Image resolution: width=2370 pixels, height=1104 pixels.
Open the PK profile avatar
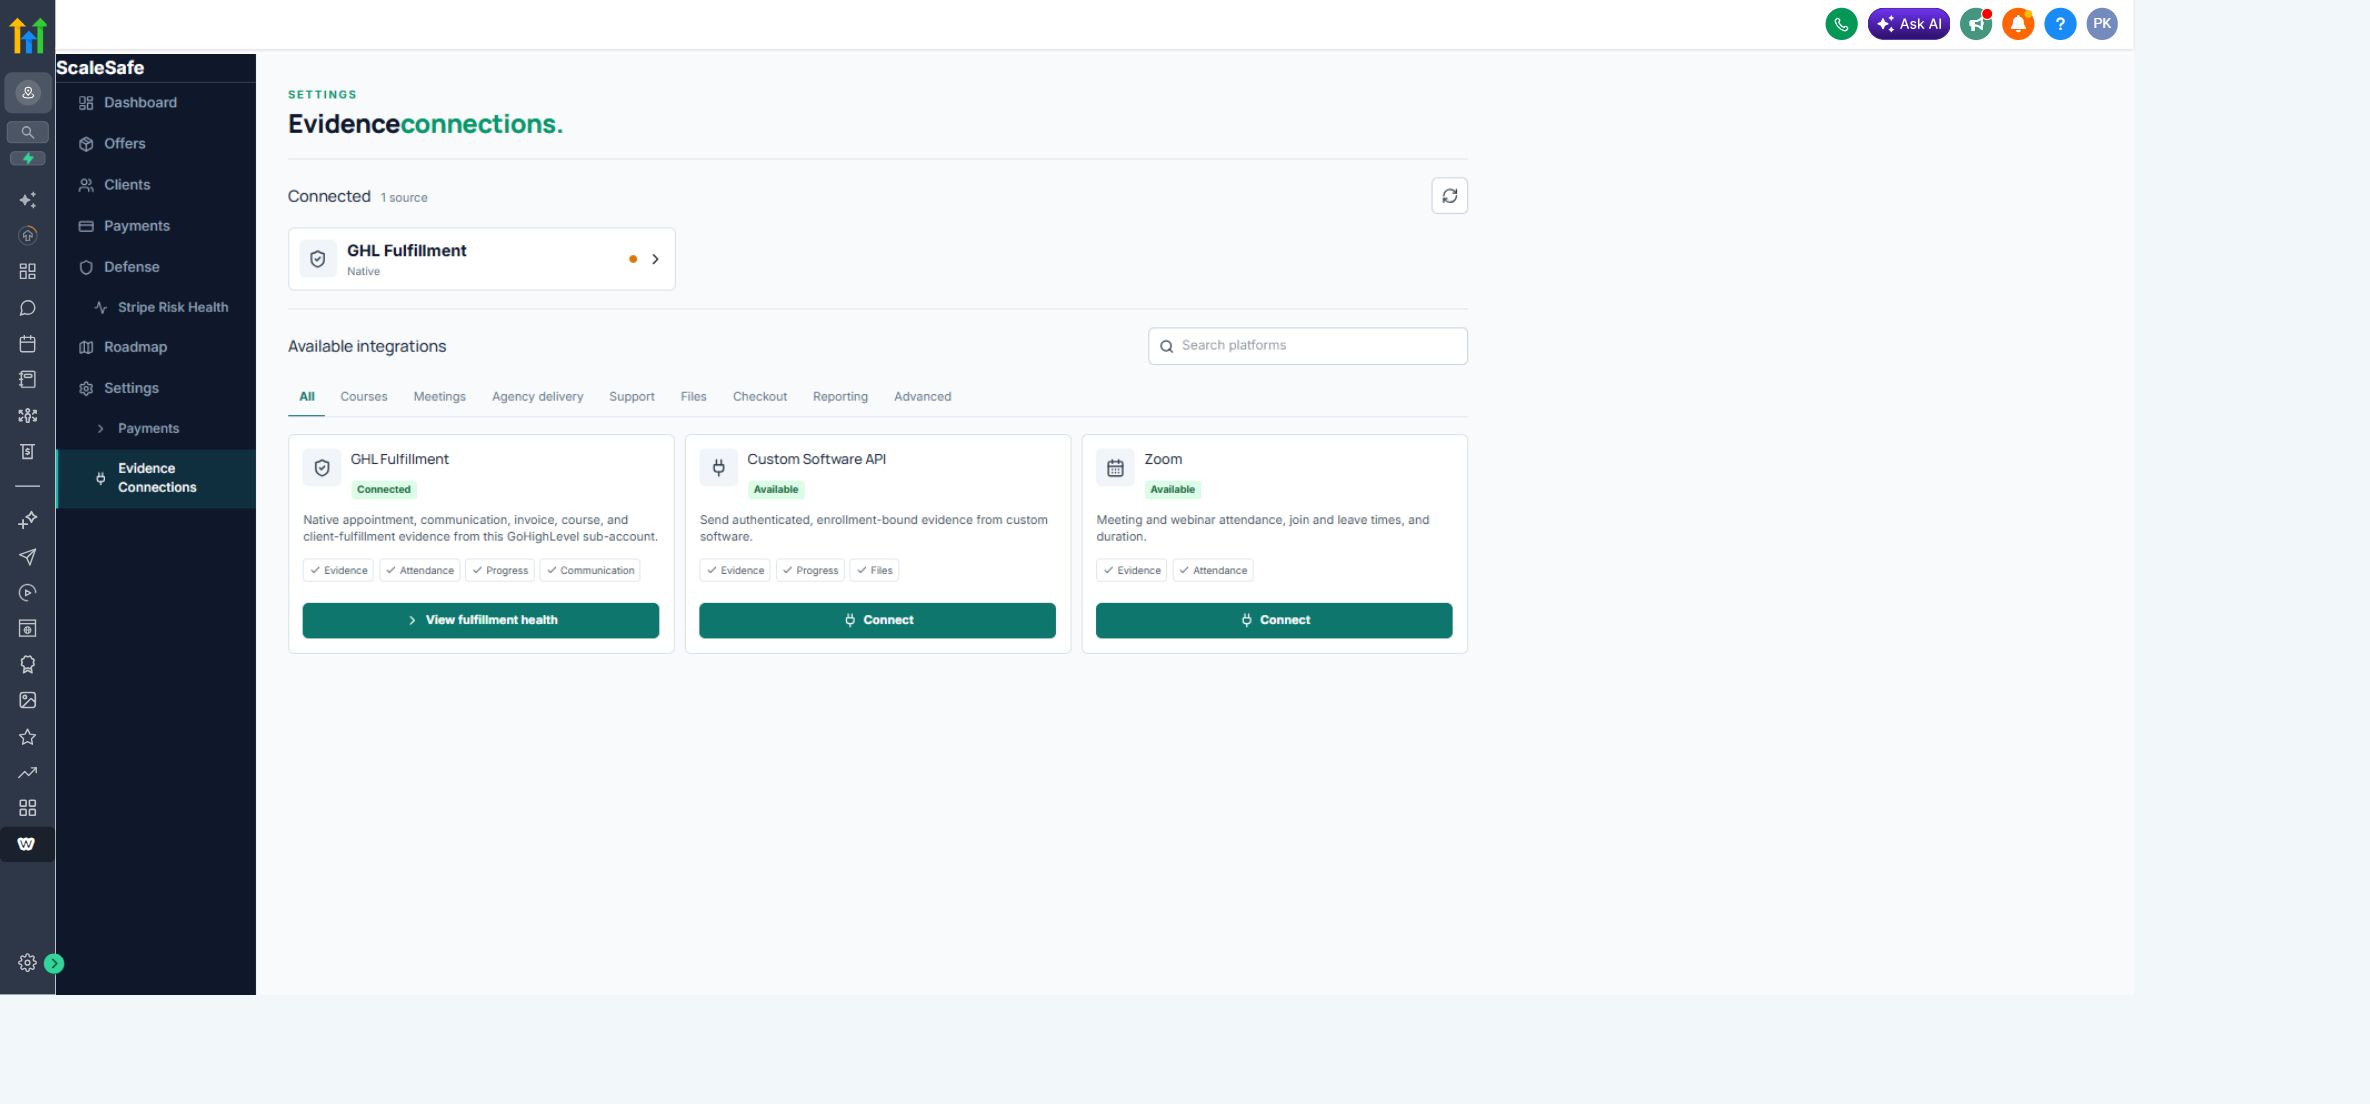click(2102, 24)
